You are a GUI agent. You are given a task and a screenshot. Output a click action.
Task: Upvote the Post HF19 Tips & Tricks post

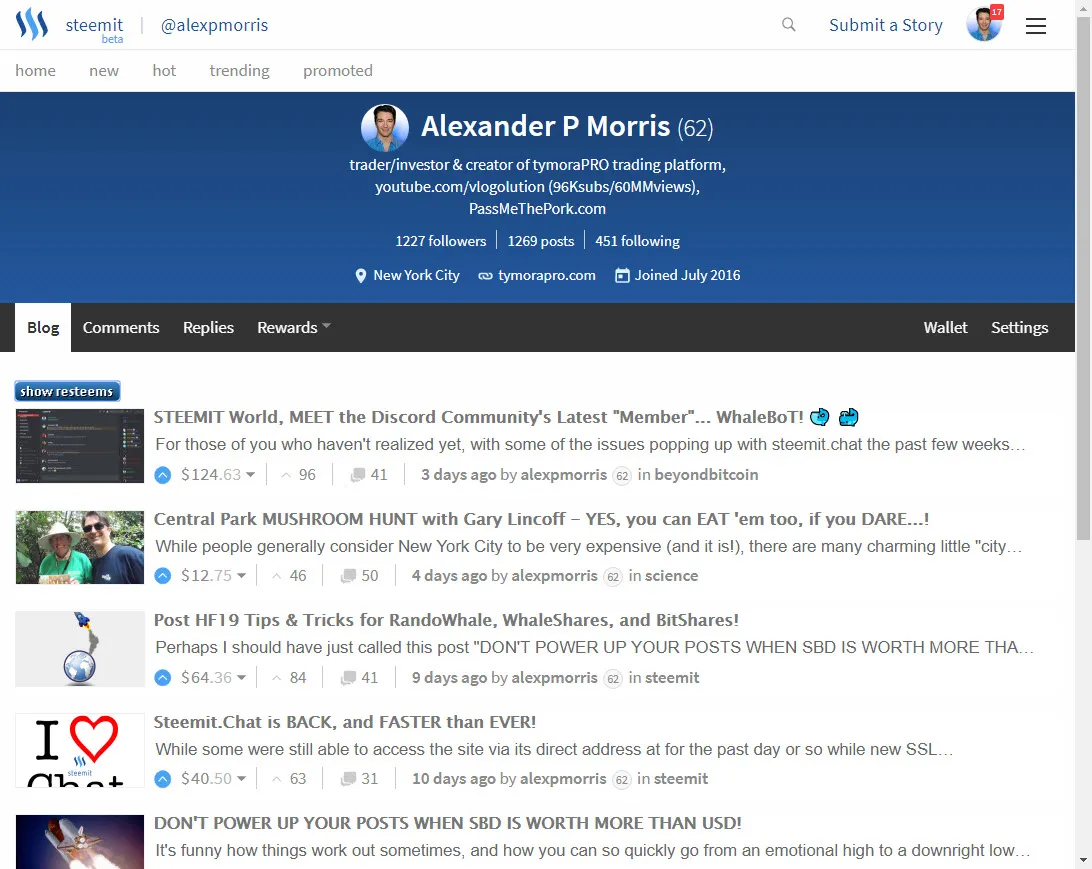pyautogui.click(x=162, y=678)
